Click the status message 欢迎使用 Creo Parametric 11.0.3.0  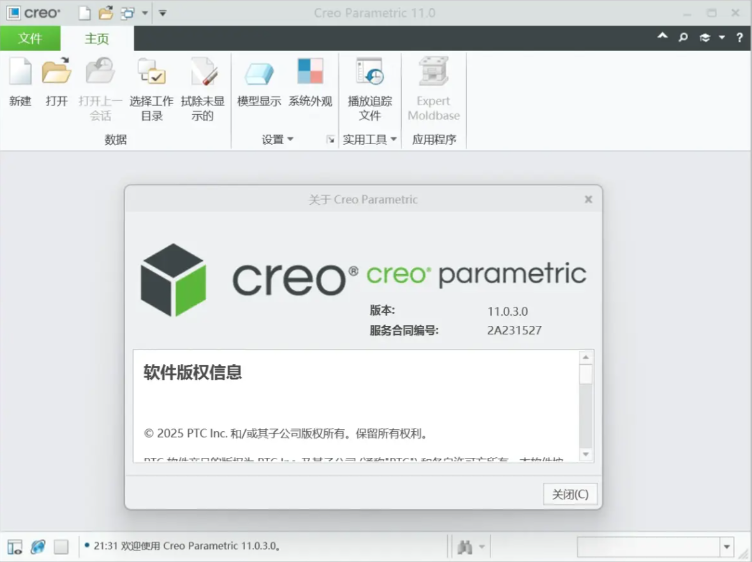click(x=200, y=546)
